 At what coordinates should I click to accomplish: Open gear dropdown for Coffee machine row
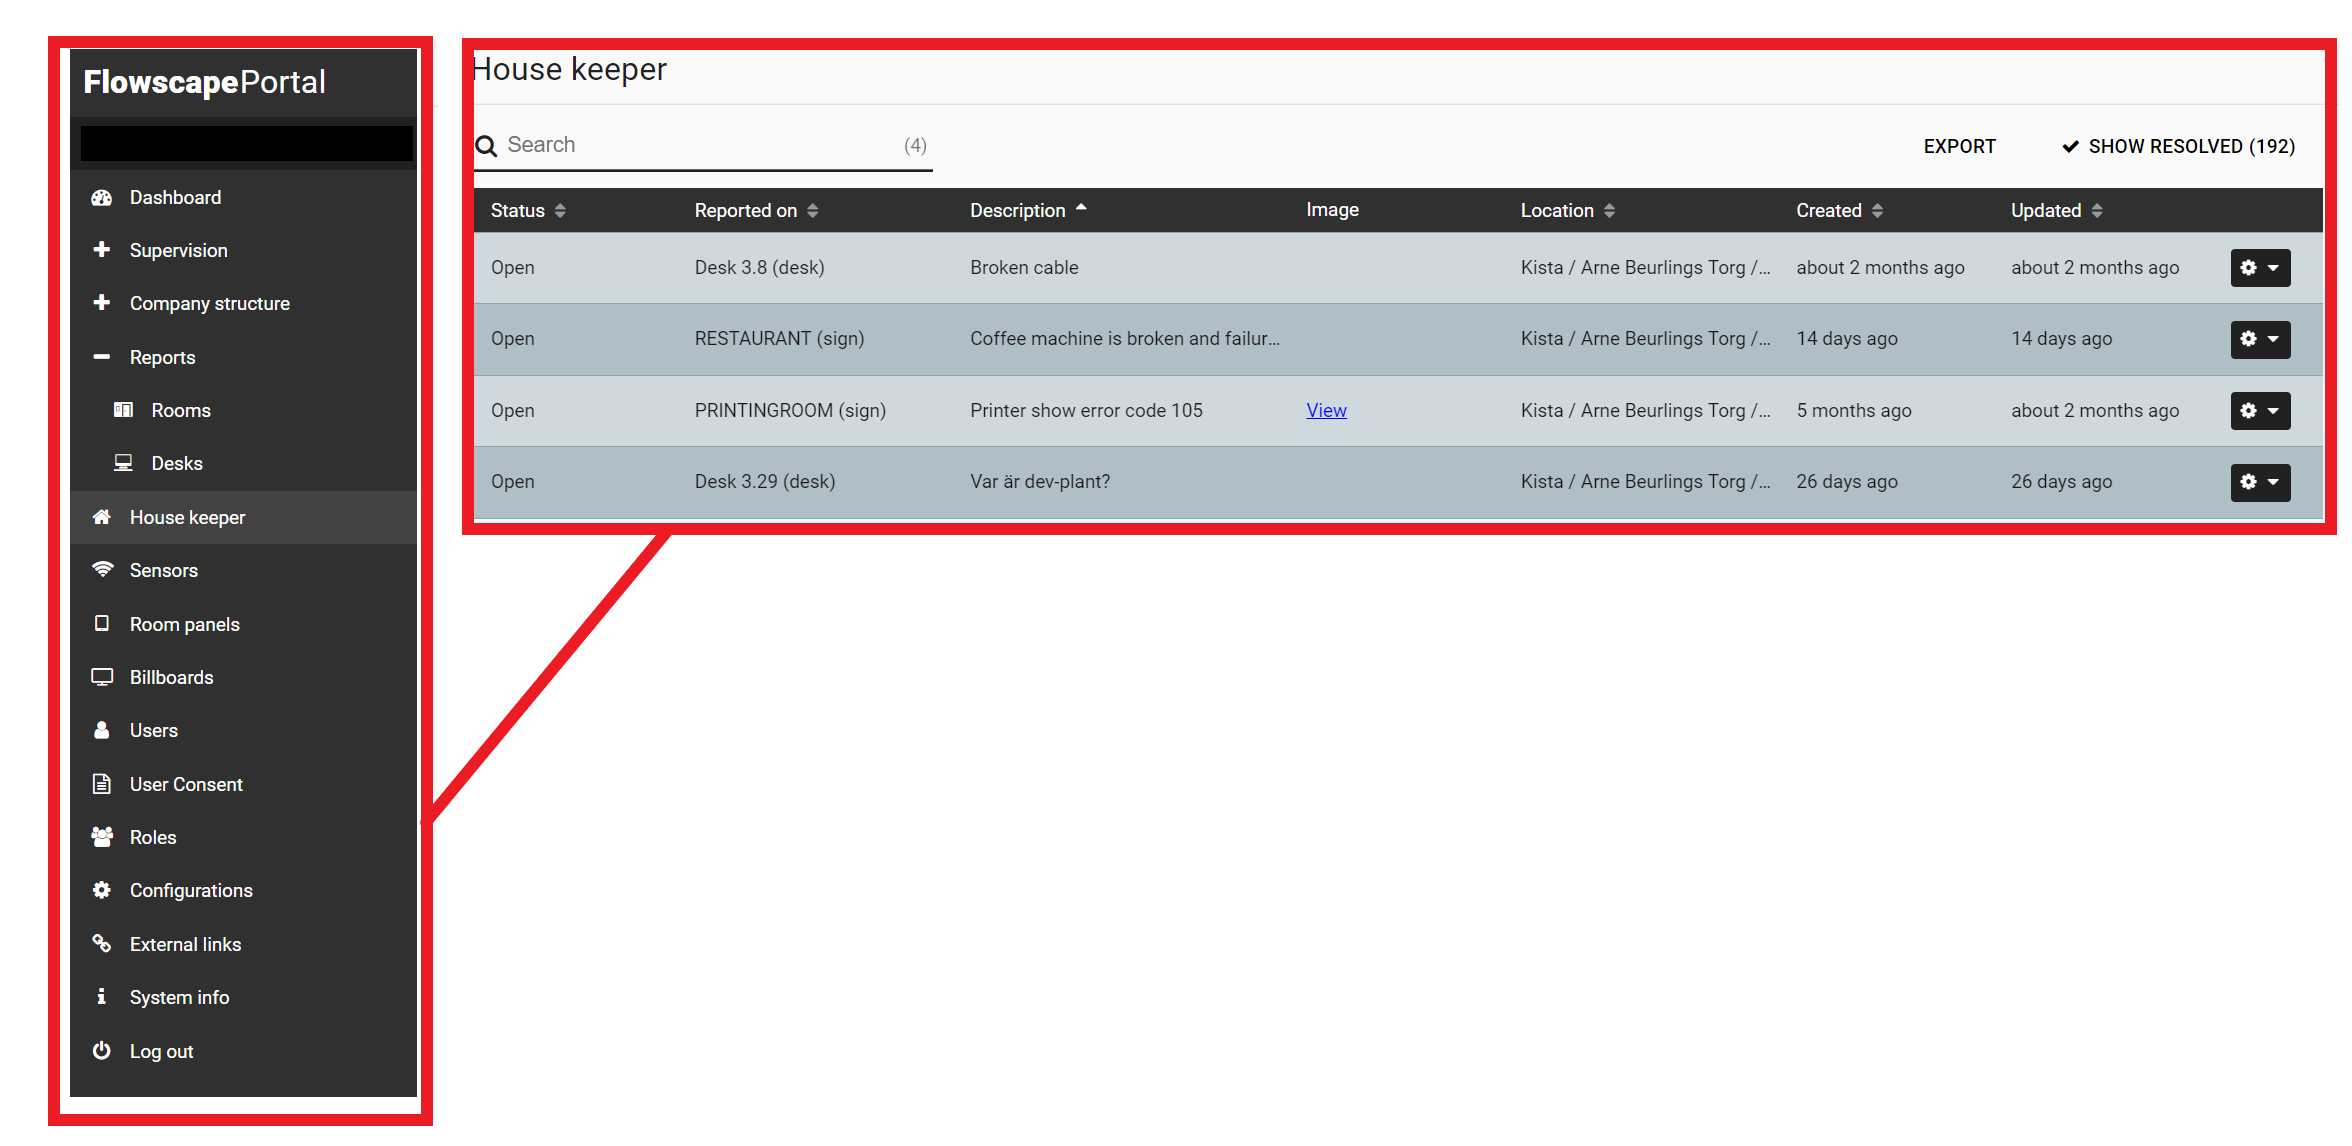2260,339
